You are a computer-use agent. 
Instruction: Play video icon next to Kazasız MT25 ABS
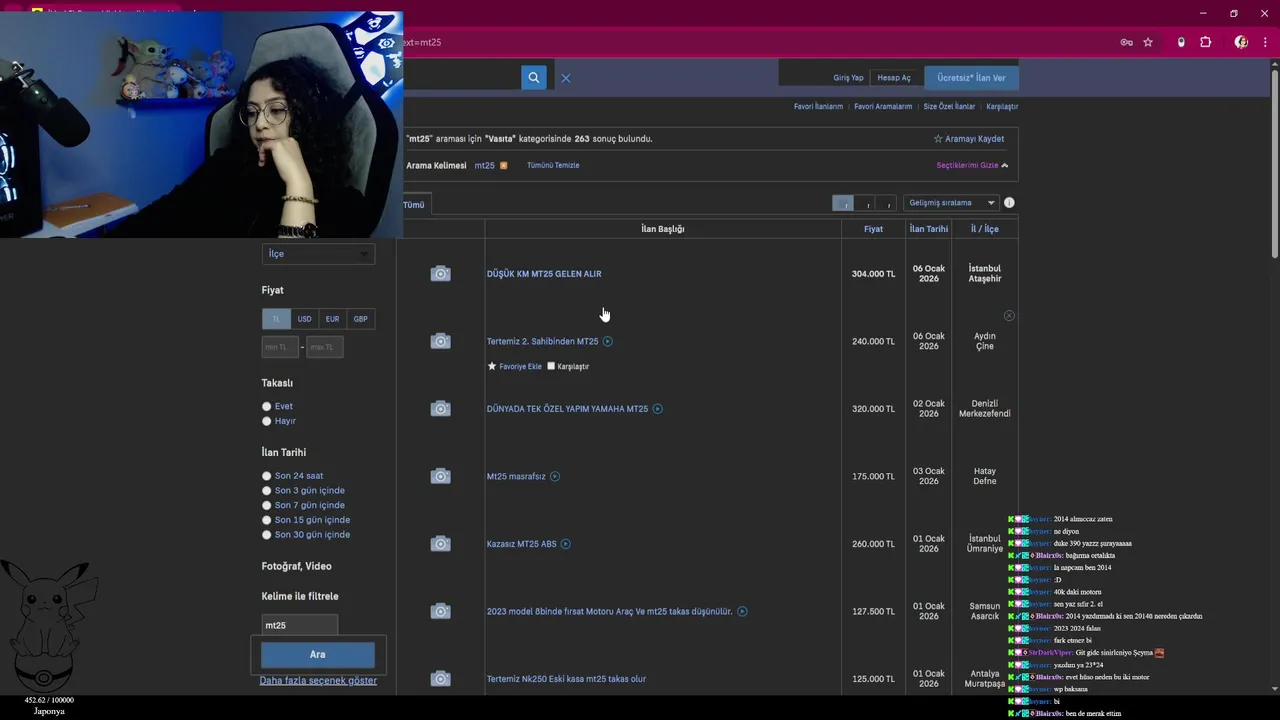tap(565, 544)
